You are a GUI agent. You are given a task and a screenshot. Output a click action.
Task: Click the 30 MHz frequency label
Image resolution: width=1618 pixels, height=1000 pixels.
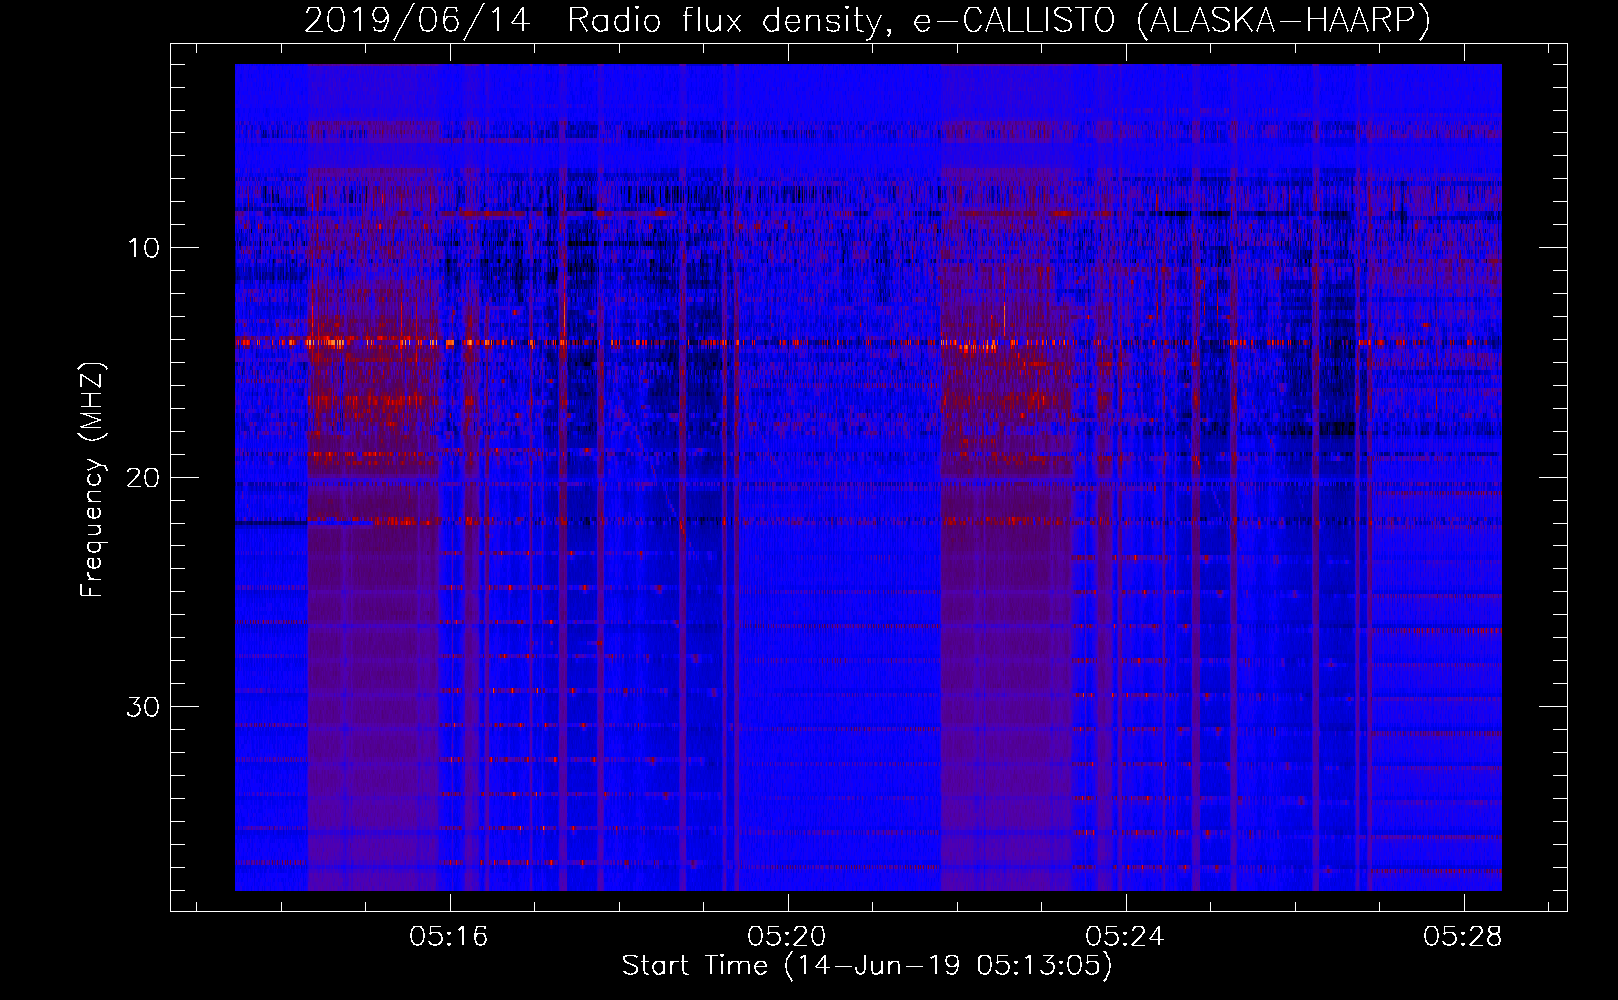pyautogui.click(x=144, y=707)
